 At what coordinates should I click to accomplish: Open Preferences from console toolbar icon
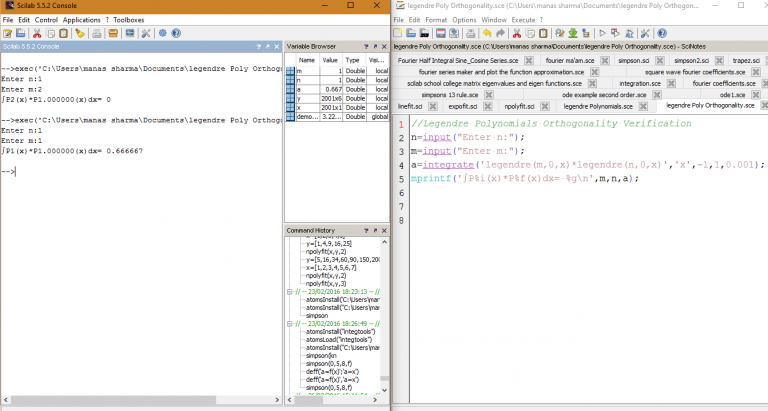[x=146, y=33]
